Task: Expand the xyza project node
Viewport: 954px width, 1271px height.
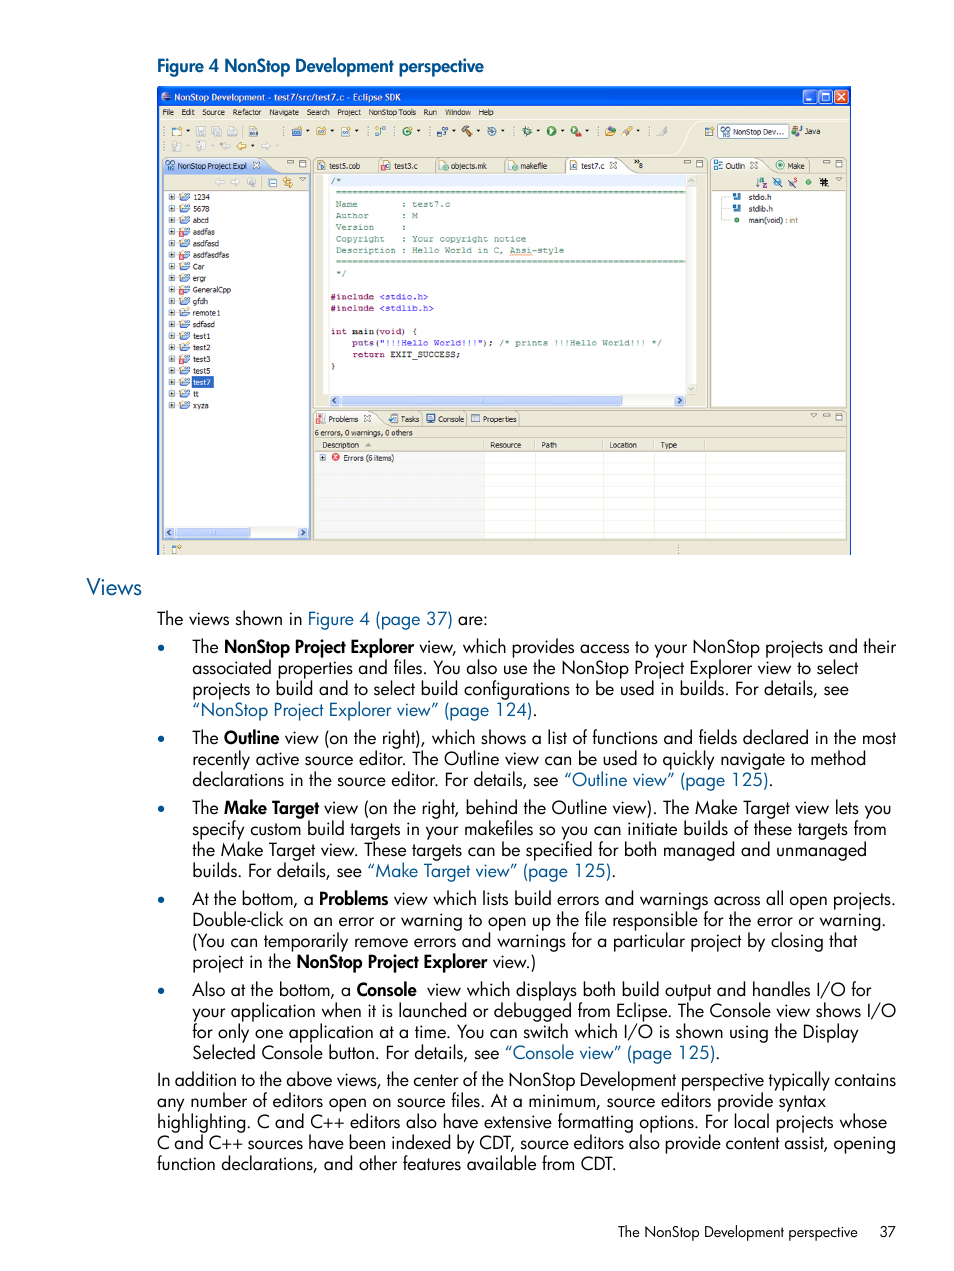Action: [172, 405]
